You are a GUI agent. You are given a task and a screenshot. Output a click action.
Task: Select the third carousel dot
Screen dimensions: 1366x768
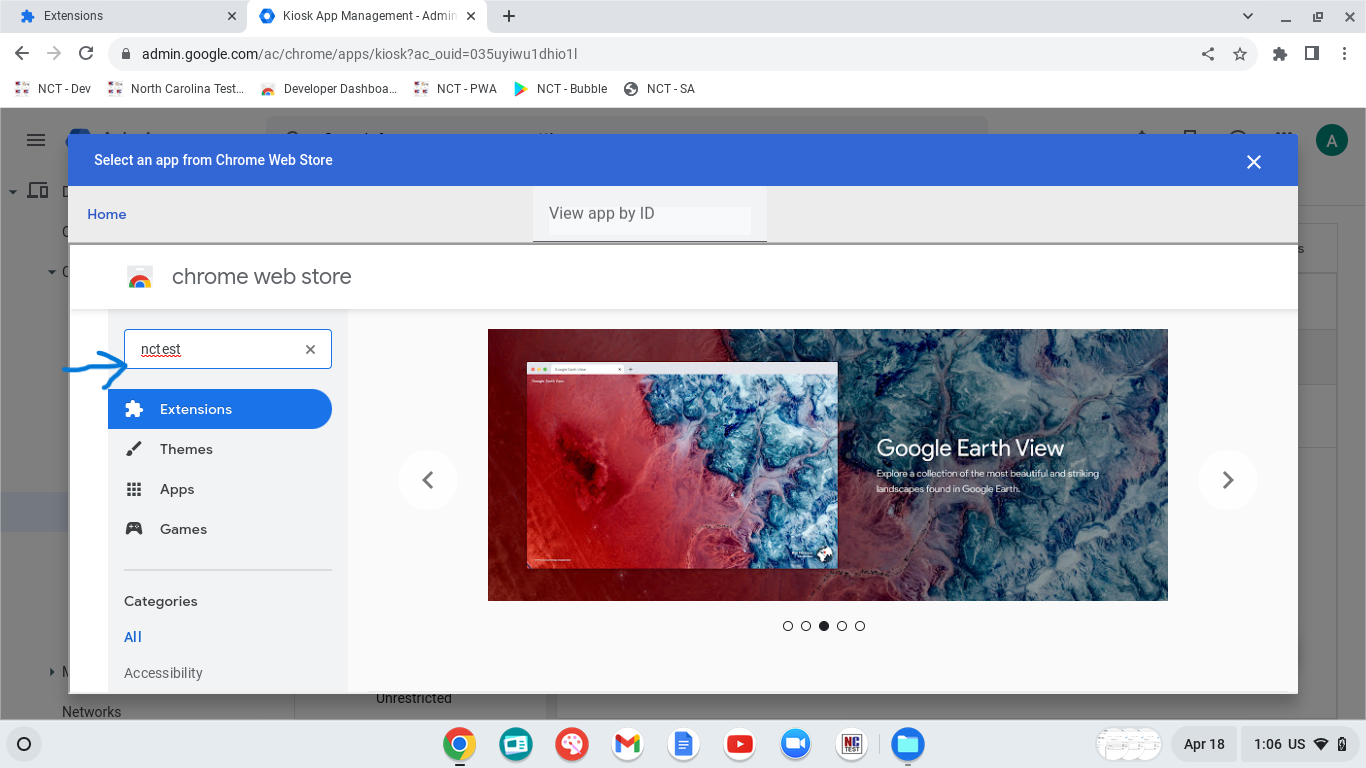[x=824, y=626]
